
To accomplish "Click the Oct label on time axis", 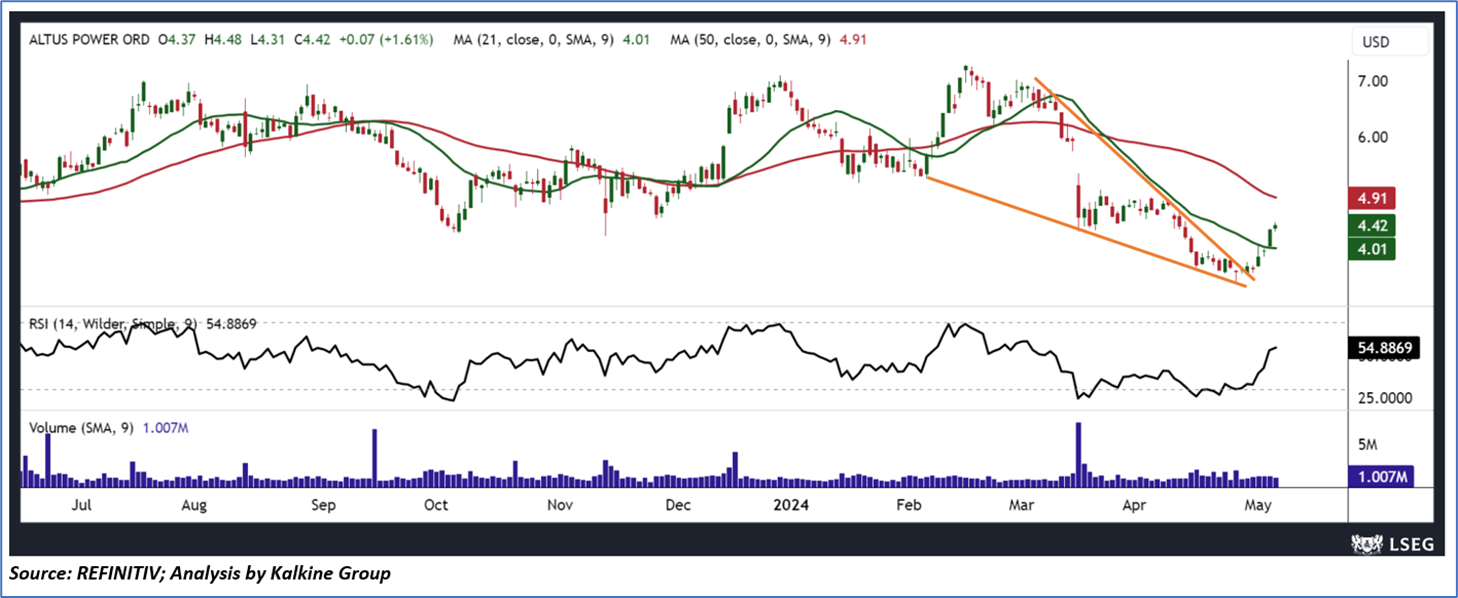I will click(x=435, y=505).
